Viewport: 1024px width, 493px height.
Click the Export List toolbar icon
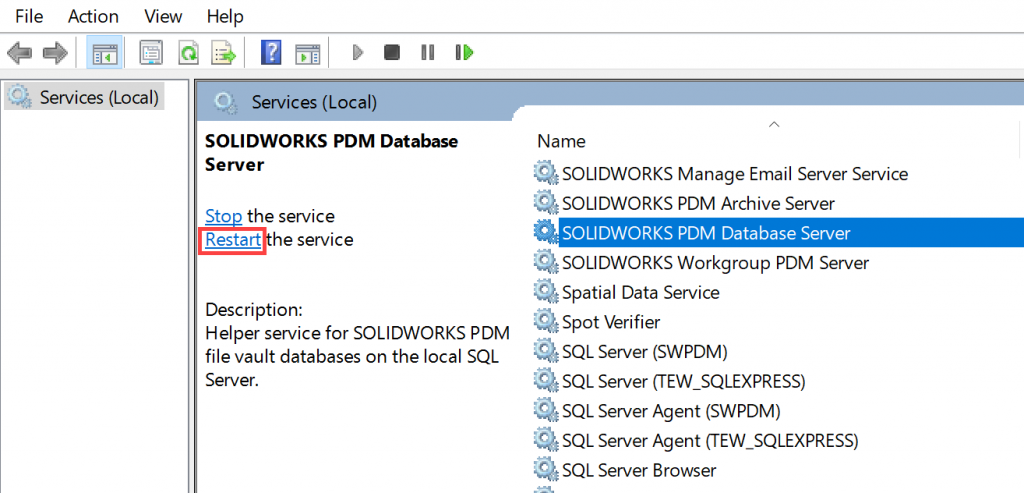(x=222, y=52)
